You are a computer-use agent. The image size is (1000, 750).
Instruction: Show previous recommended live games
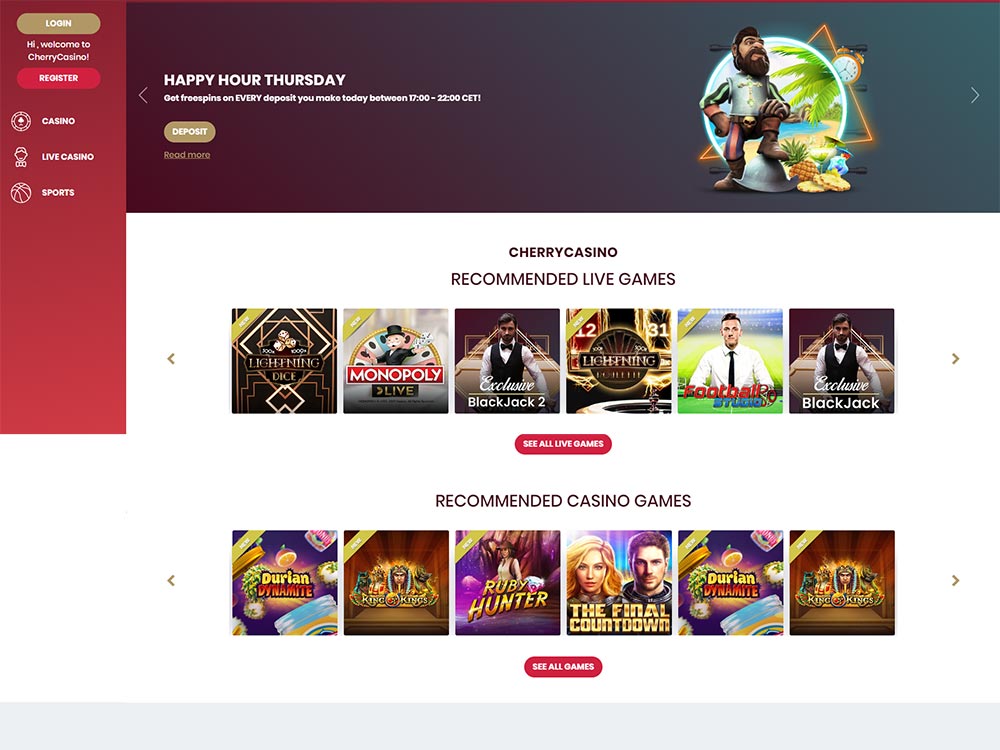pos(171,359)
